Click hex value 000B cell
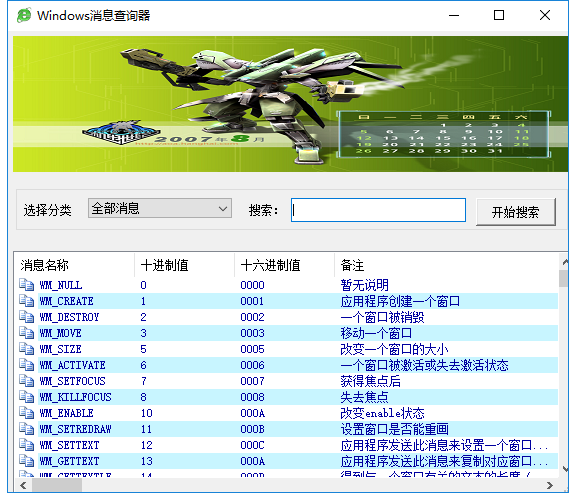The height and width of the screenshot is (500, 576). coord(252,429)
